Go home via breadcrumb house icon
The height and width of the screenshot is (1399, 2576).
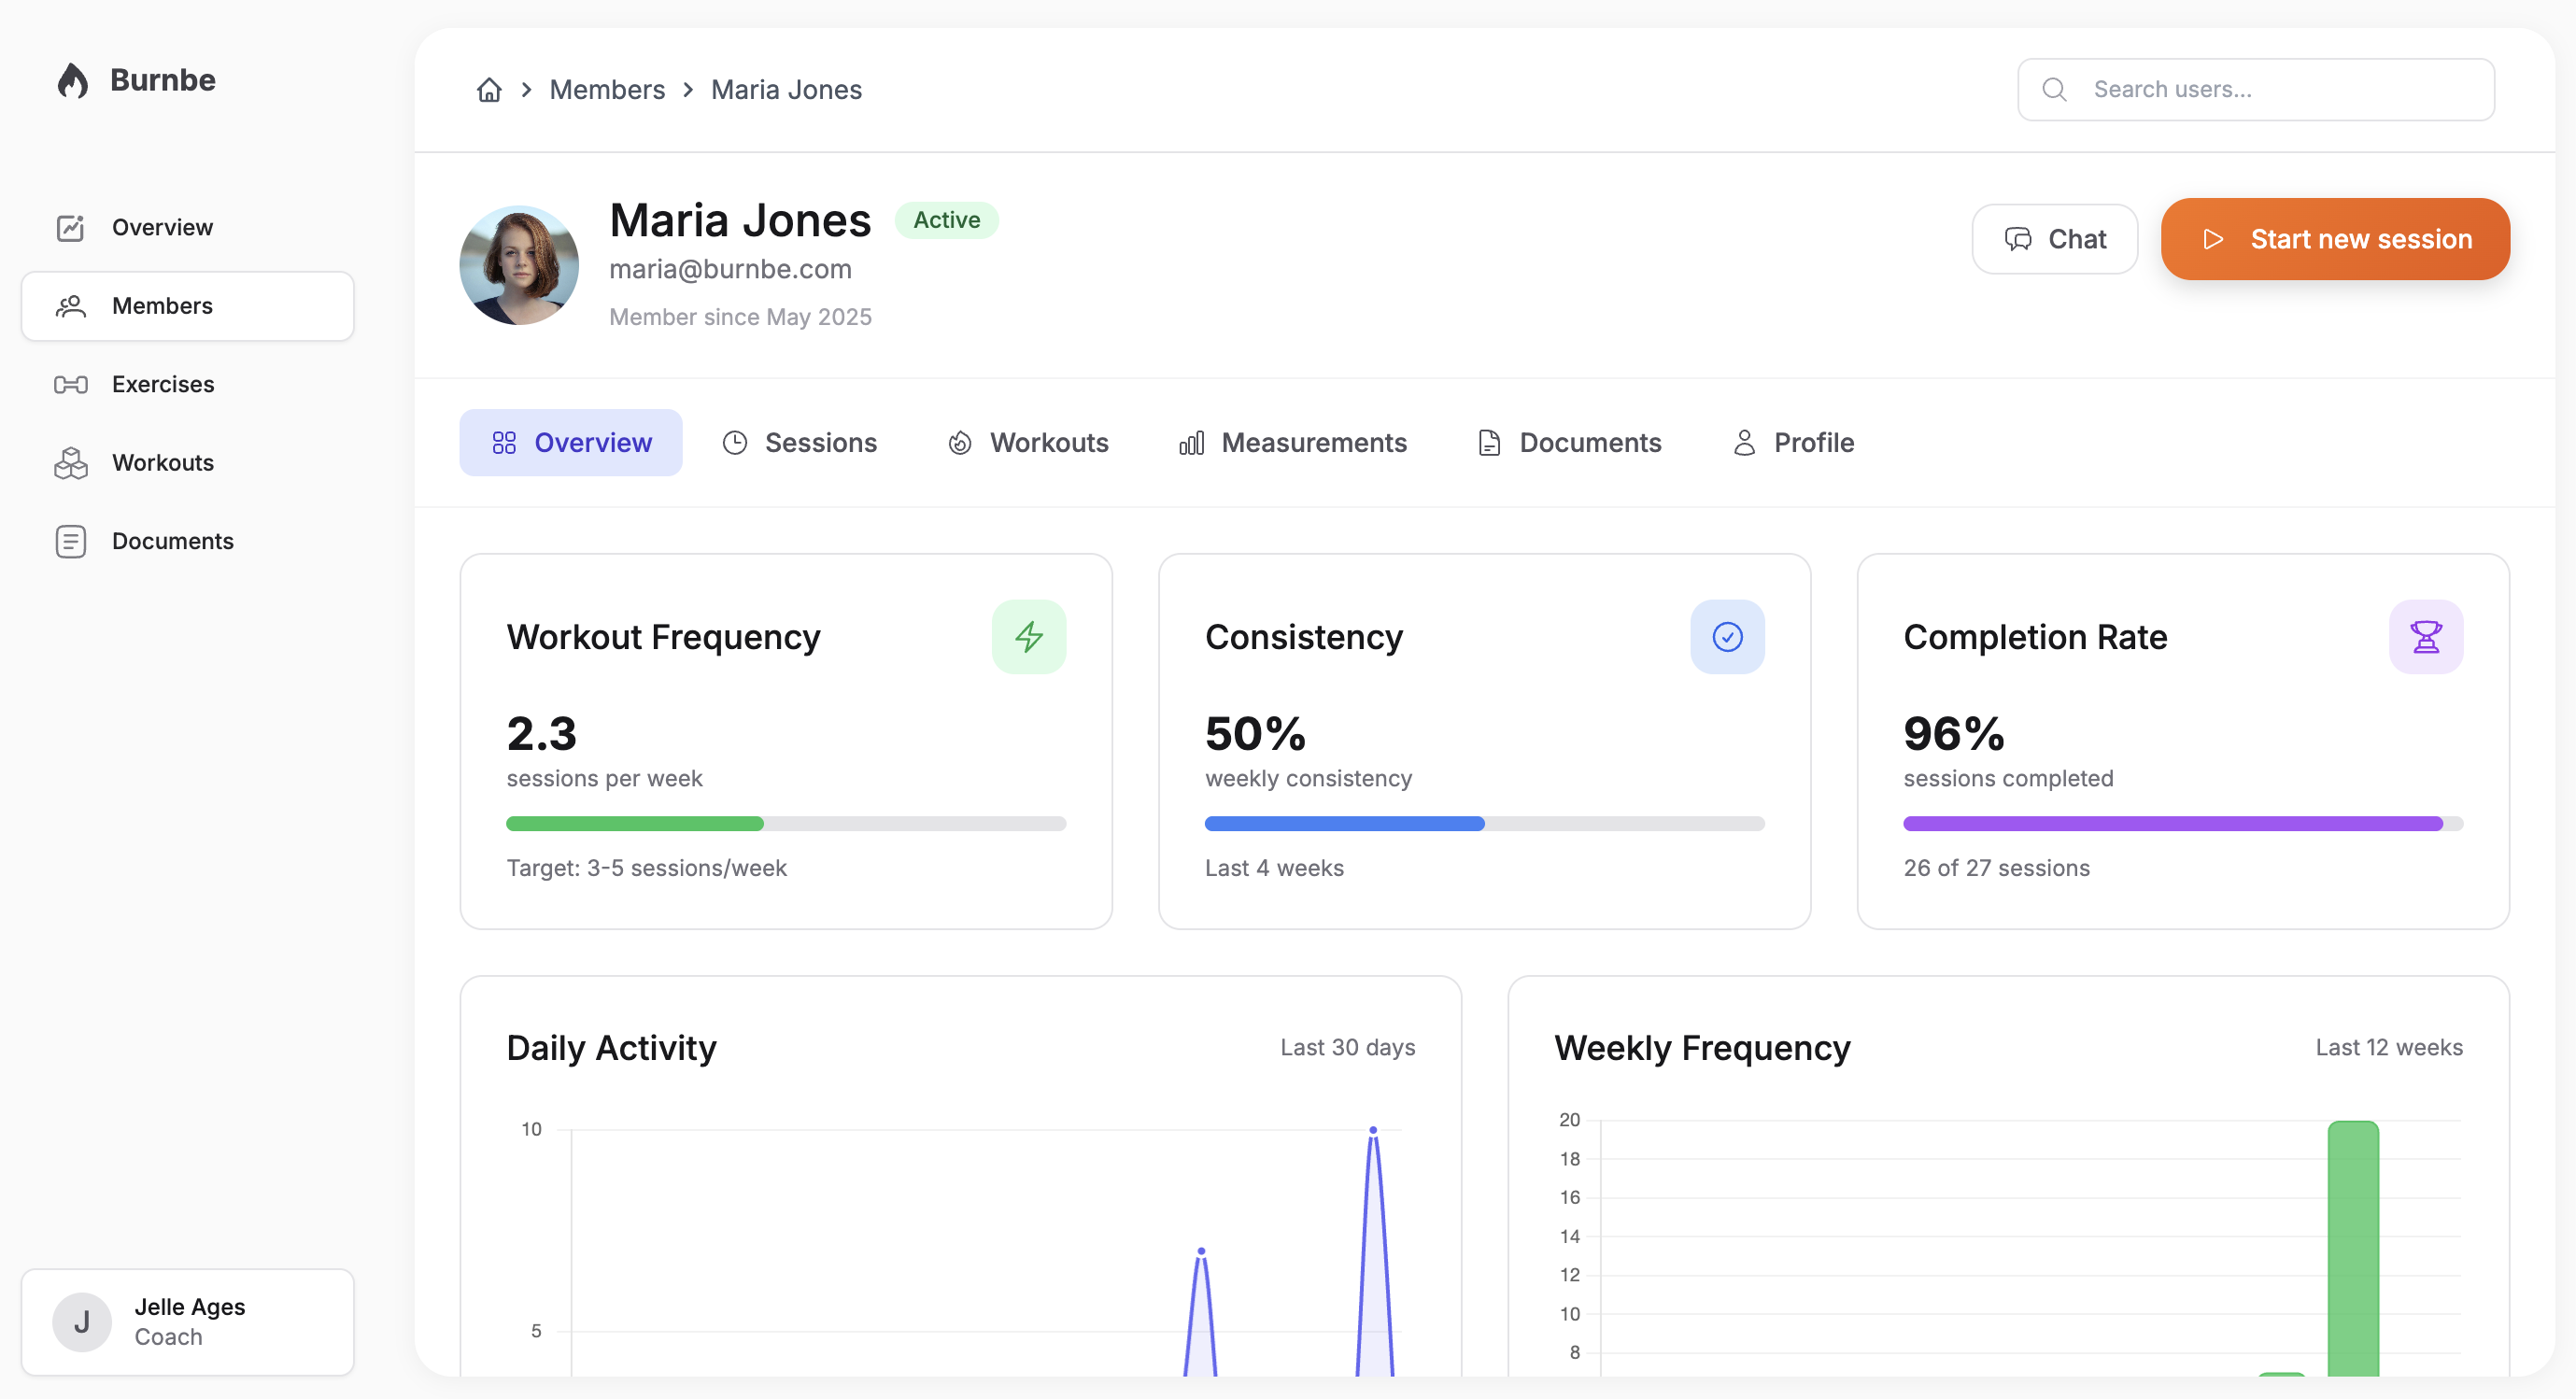click(x=489, y=90)
